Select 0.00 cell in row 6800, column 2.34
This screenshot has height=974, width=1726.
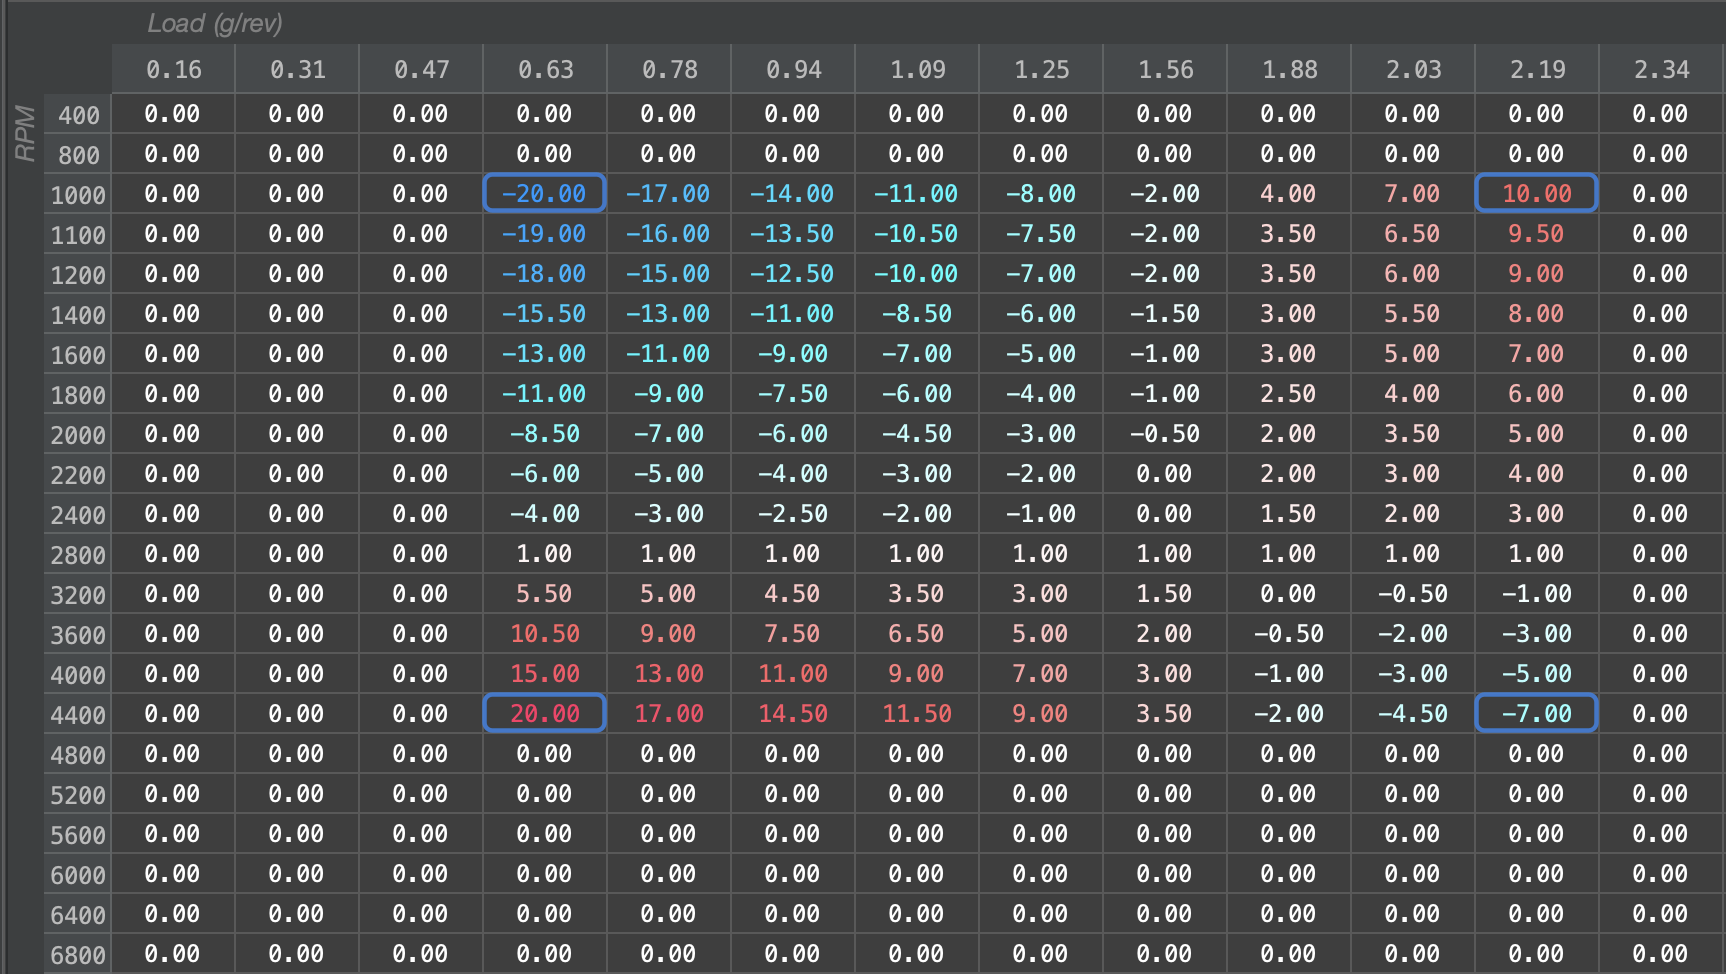tap(1662, 953)
